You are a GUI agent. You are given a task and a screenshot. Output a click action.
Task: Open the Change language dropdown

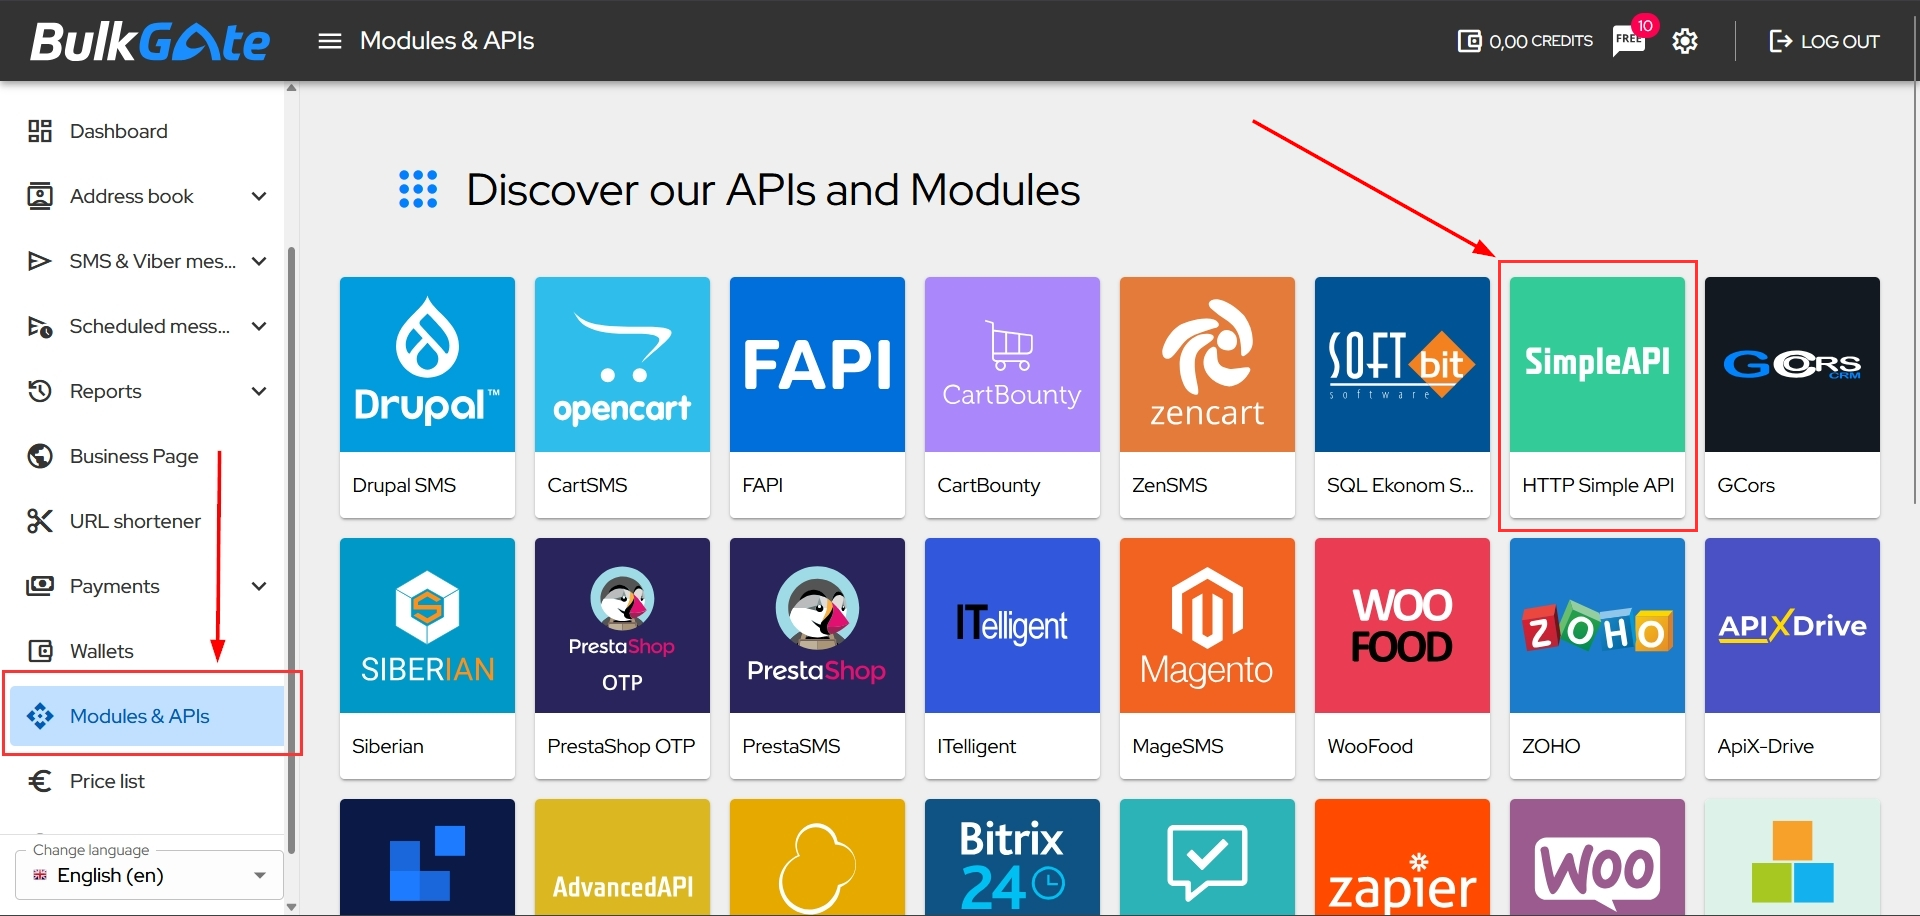(150, 875)
